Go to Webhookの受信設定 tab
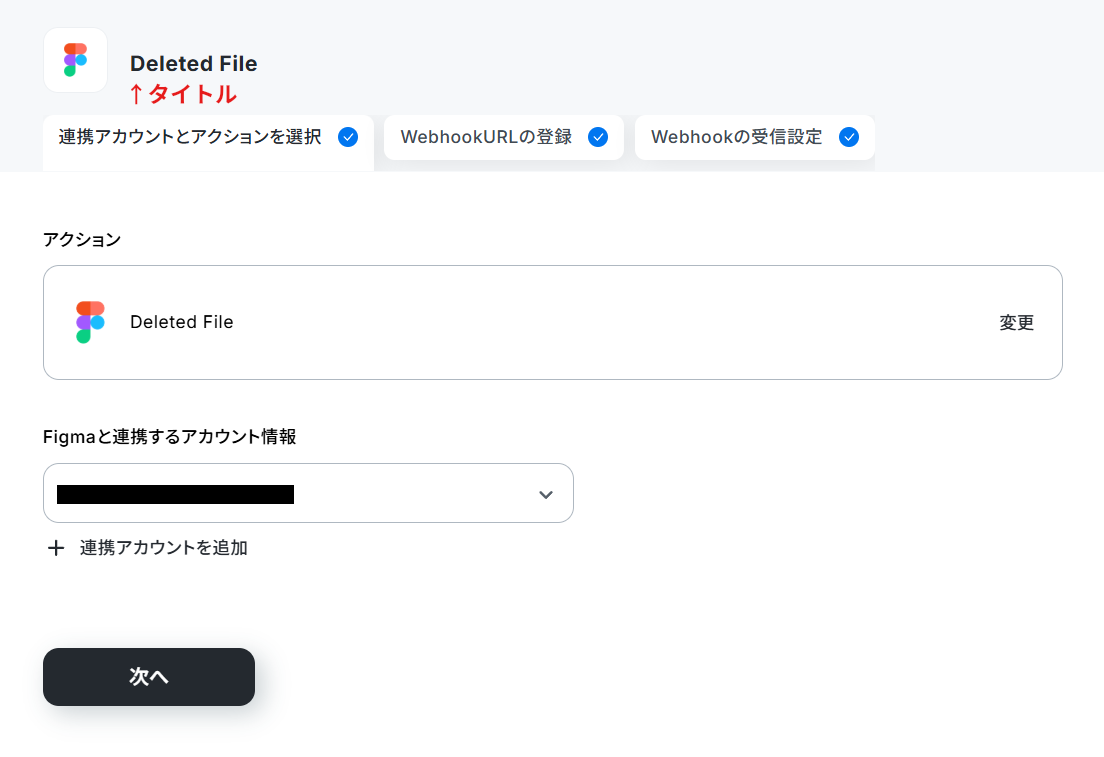 [x=755, y=137]
